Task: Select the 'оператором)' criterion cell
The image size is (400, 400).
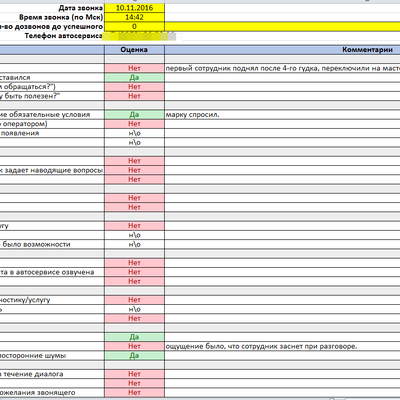Action: click(x=52, y=124)
